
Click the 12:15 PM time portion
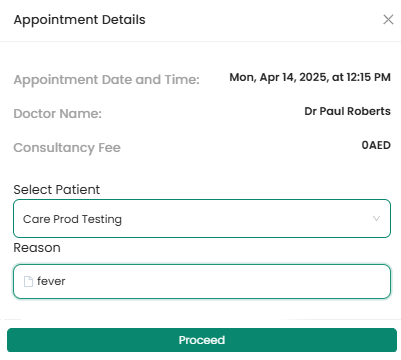click(x=368, y=77)
